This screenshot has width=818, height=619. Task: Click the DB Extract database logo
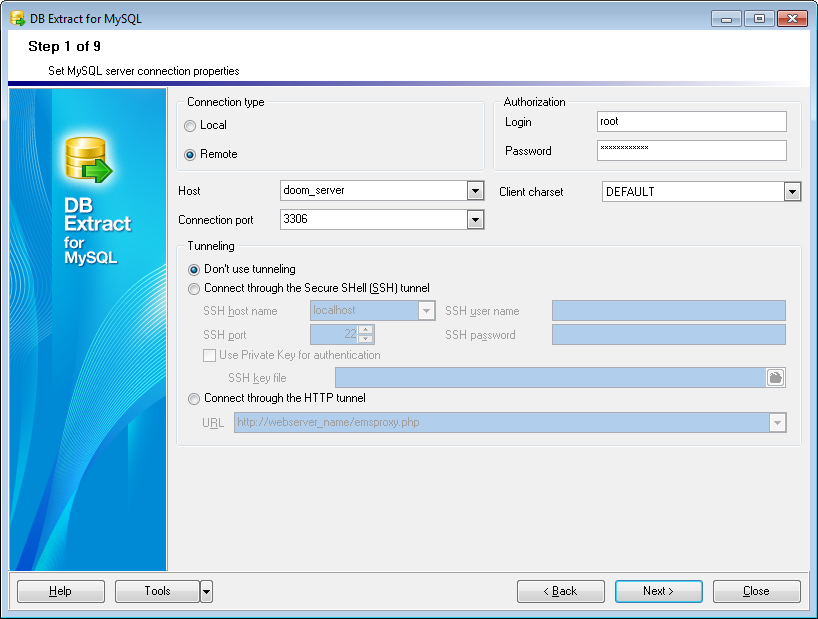(87, 160)
